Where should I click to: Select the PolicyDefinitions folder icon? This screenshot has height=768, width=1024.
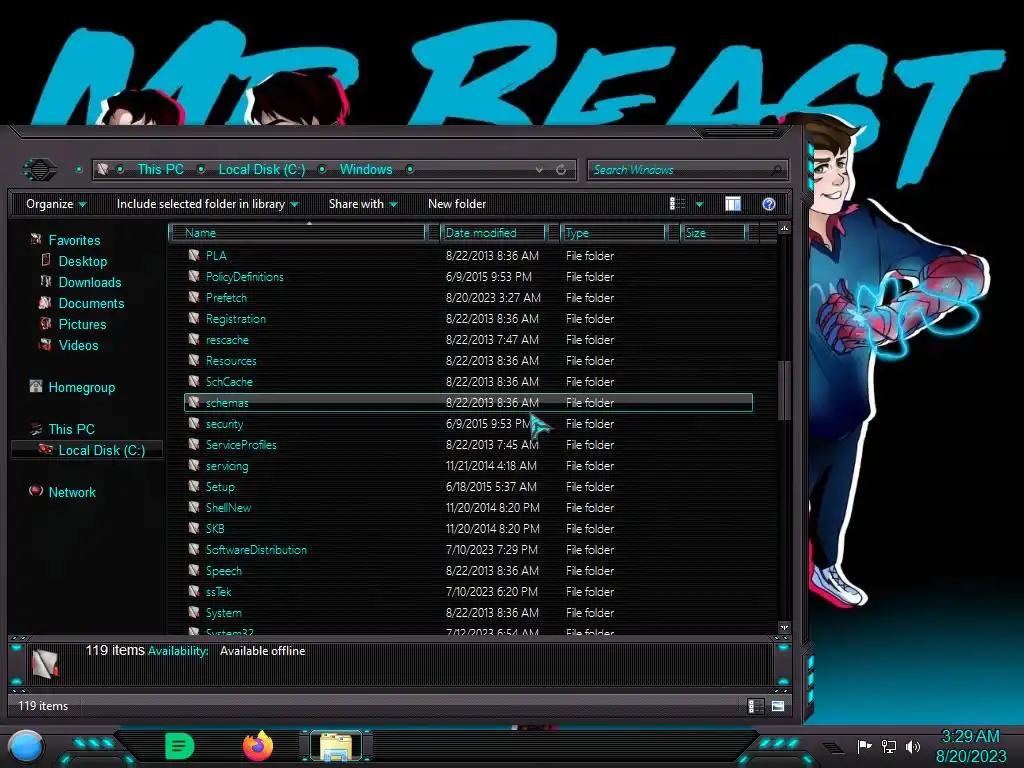194,276
